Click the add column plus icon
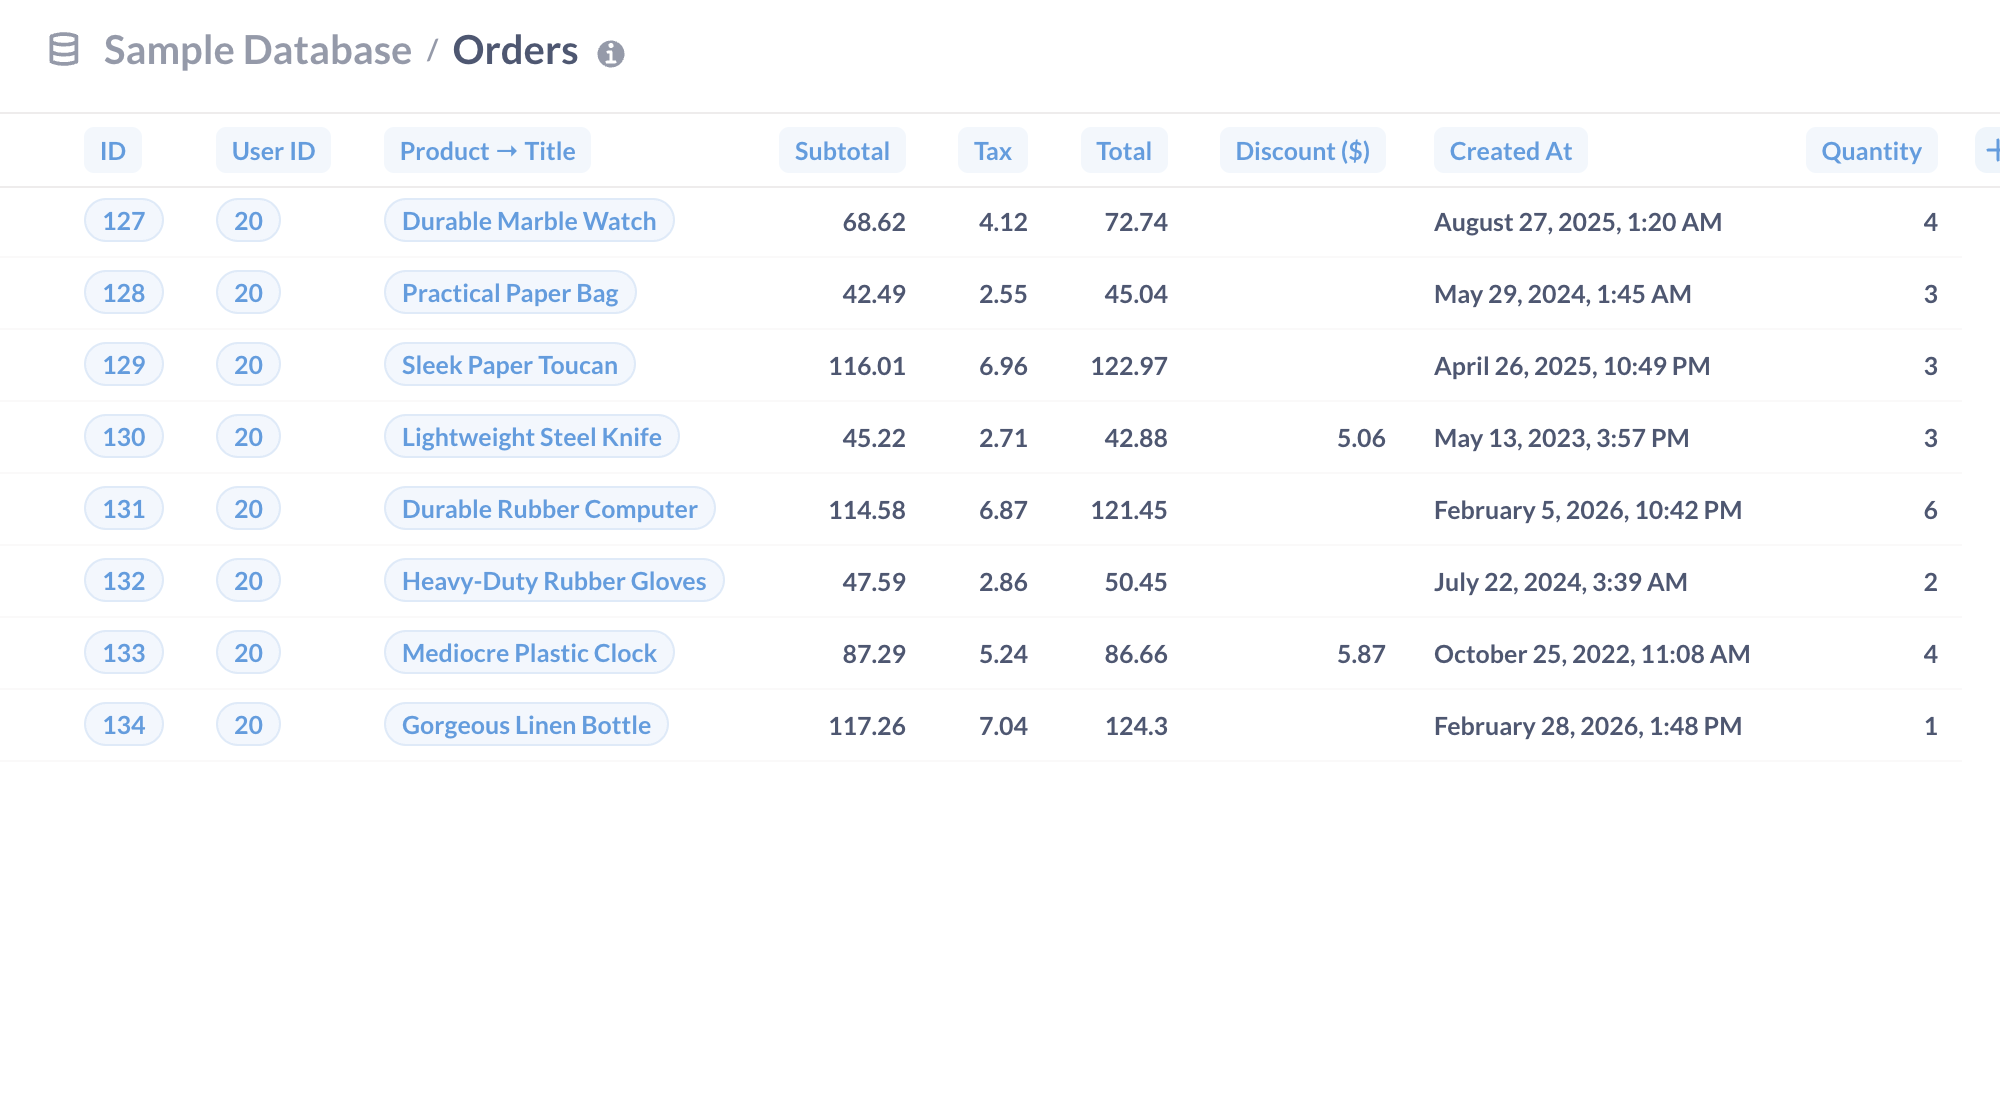2000x1102 pixels. (1990, 151)
